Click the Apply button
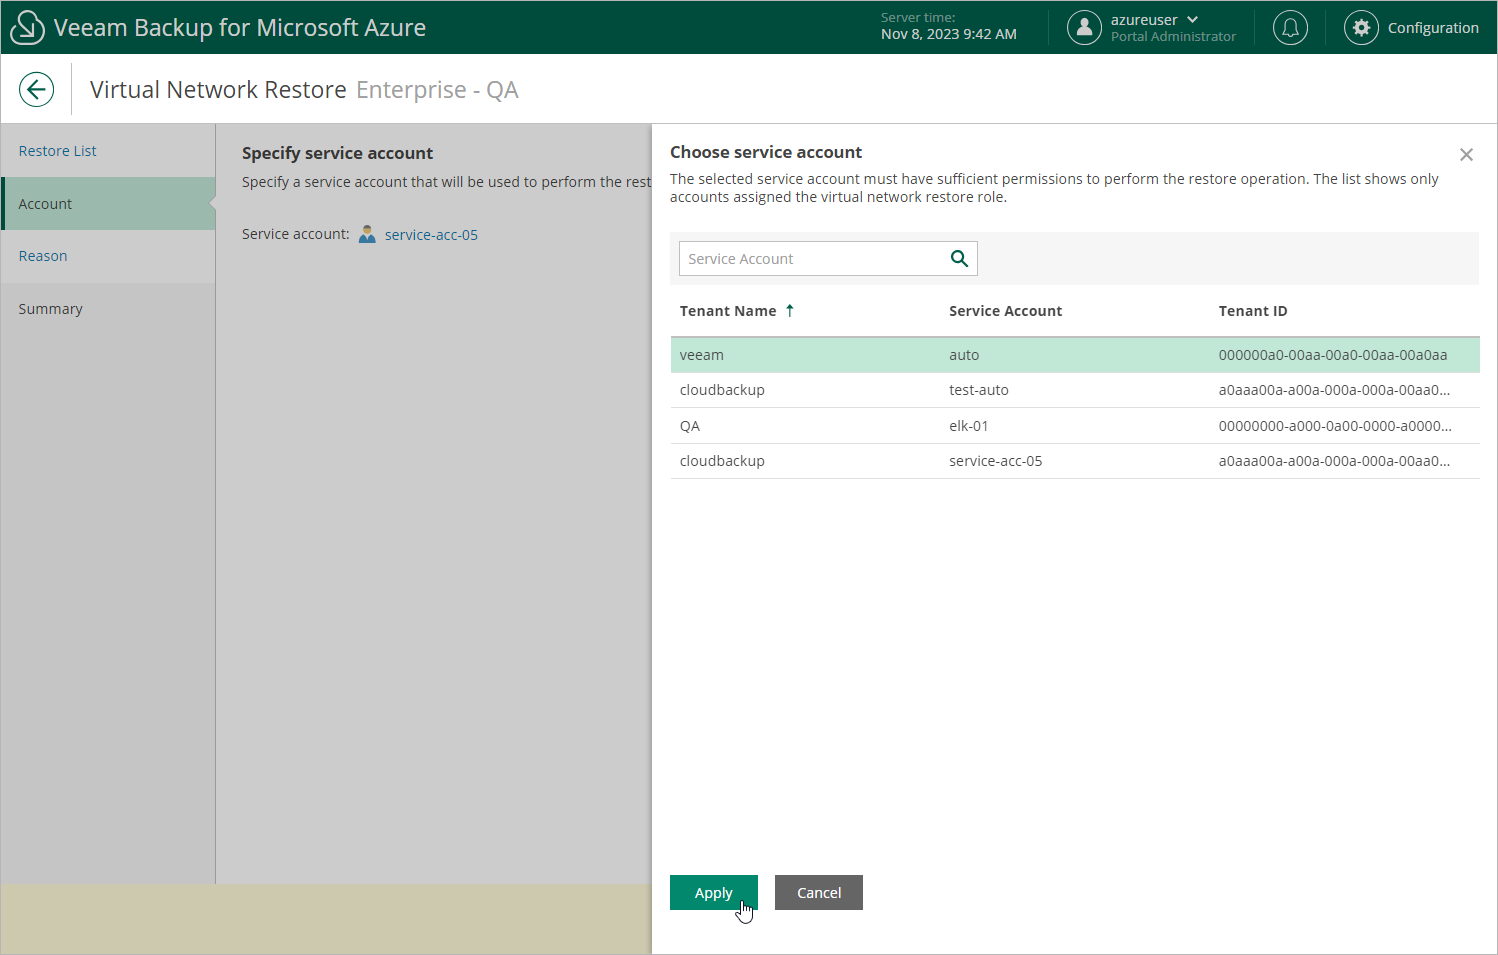Viewport: 1498px width, 955px height. coord(714,893)
